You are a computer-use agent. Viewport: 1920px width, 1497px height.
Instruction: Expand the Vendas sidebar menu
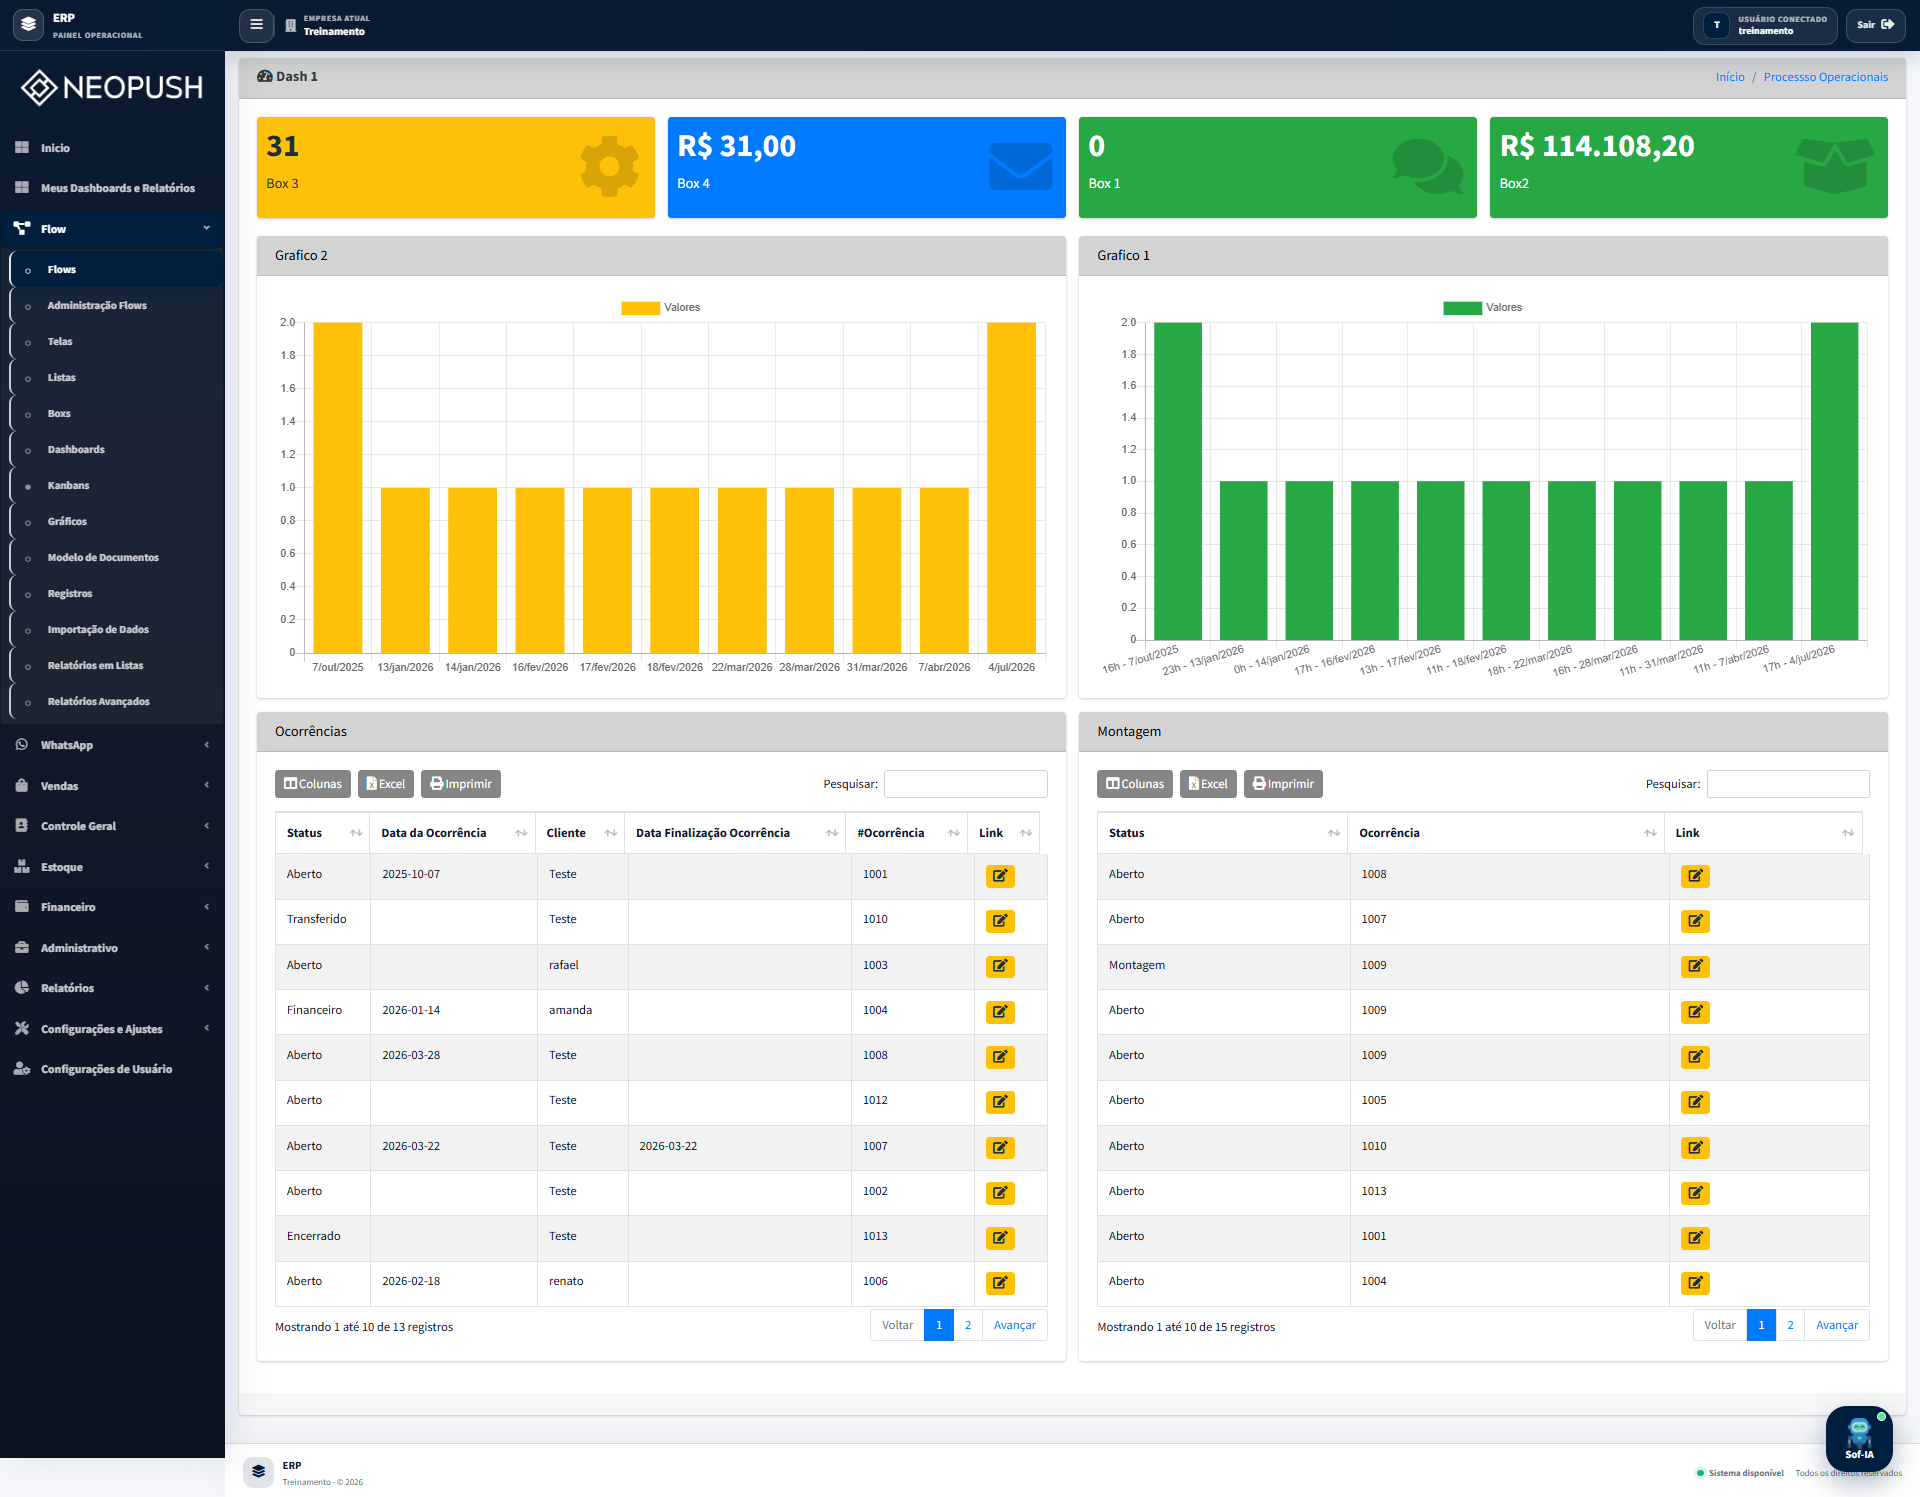112,786
